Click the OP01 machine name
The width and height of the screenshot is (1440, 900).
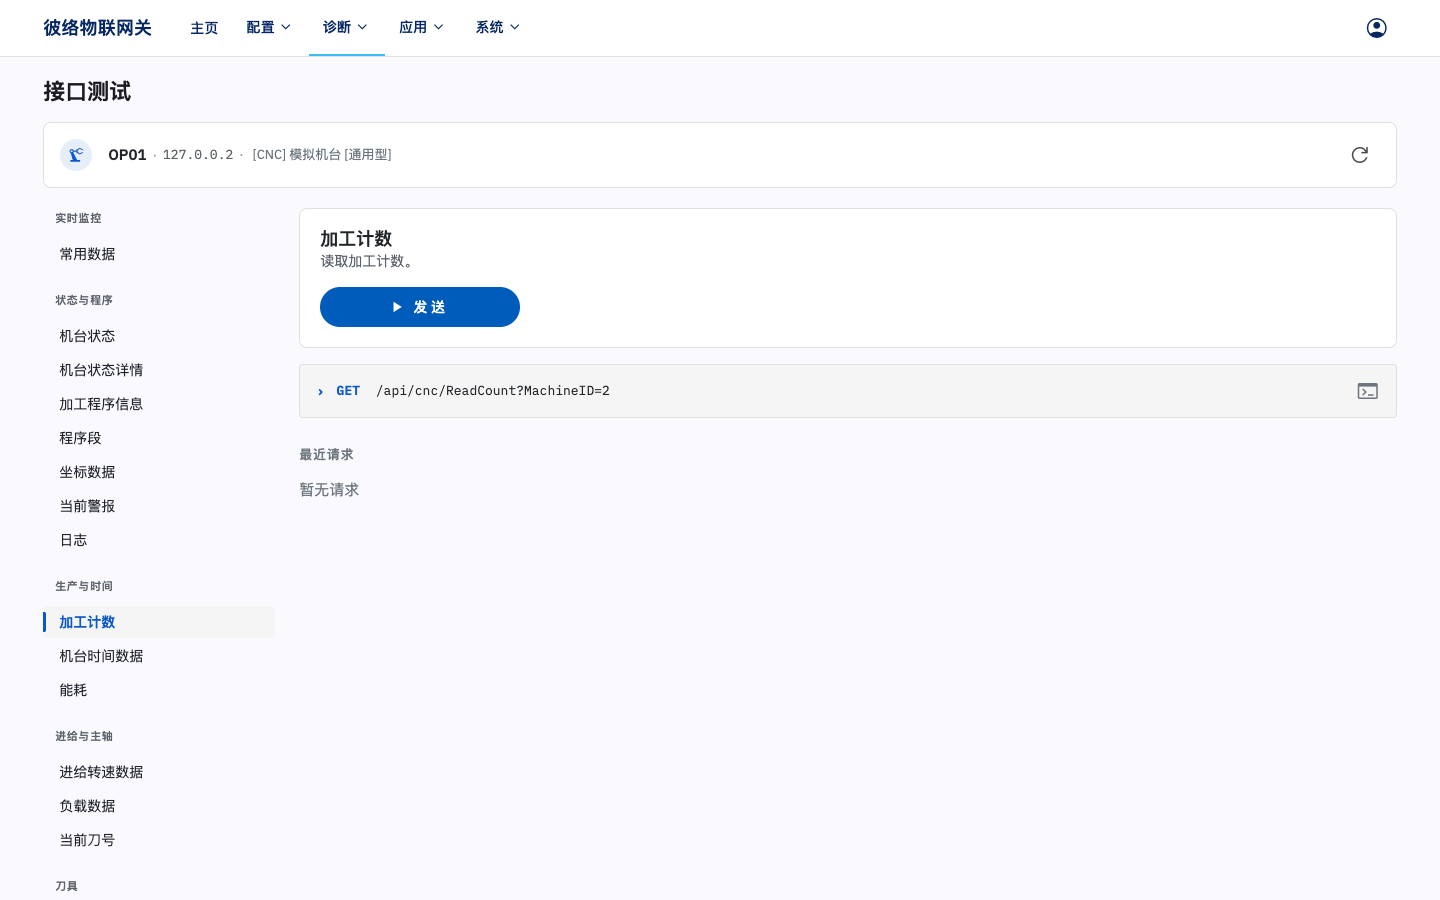click(127, 155)
